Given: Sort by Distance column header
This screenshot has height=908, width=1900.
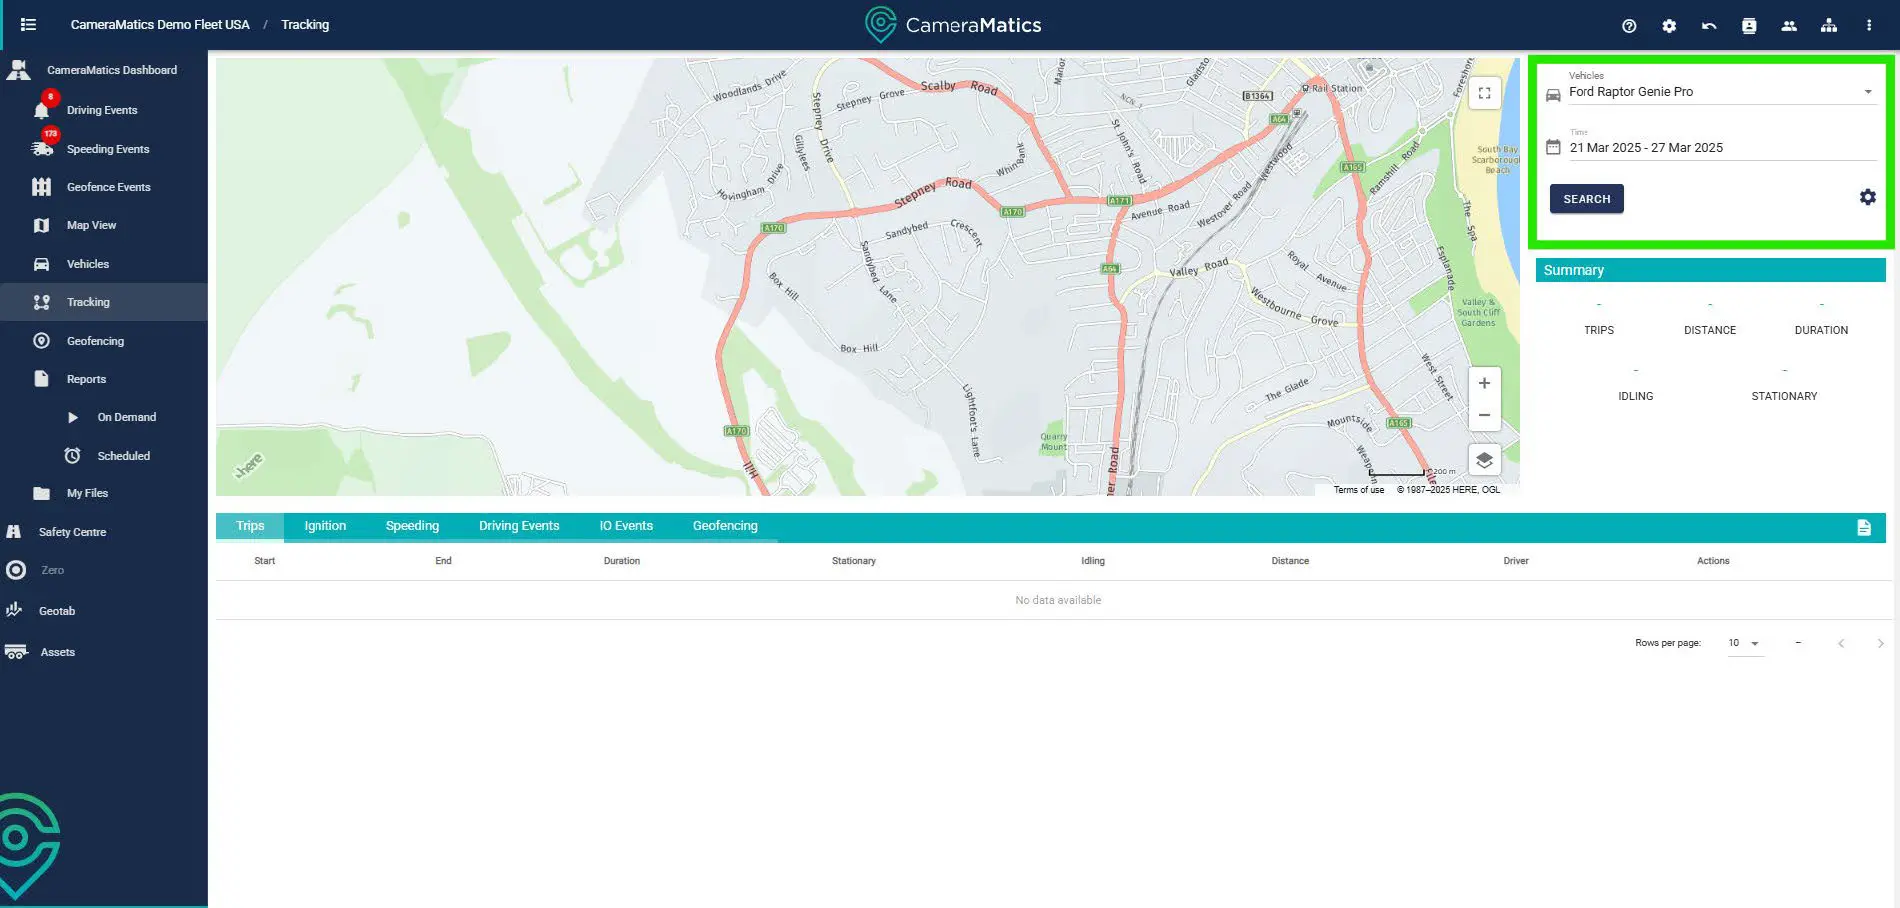Looking at the screenshot, I should (1290, 561).
